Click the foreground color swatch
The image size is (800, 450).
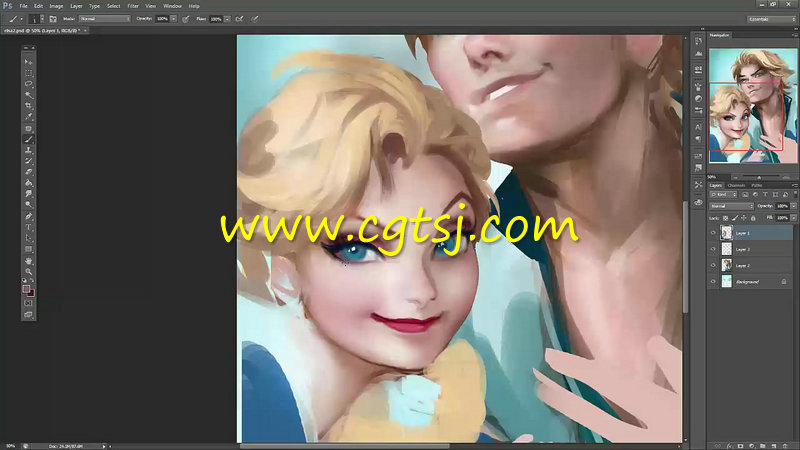[x=26, y=289]
